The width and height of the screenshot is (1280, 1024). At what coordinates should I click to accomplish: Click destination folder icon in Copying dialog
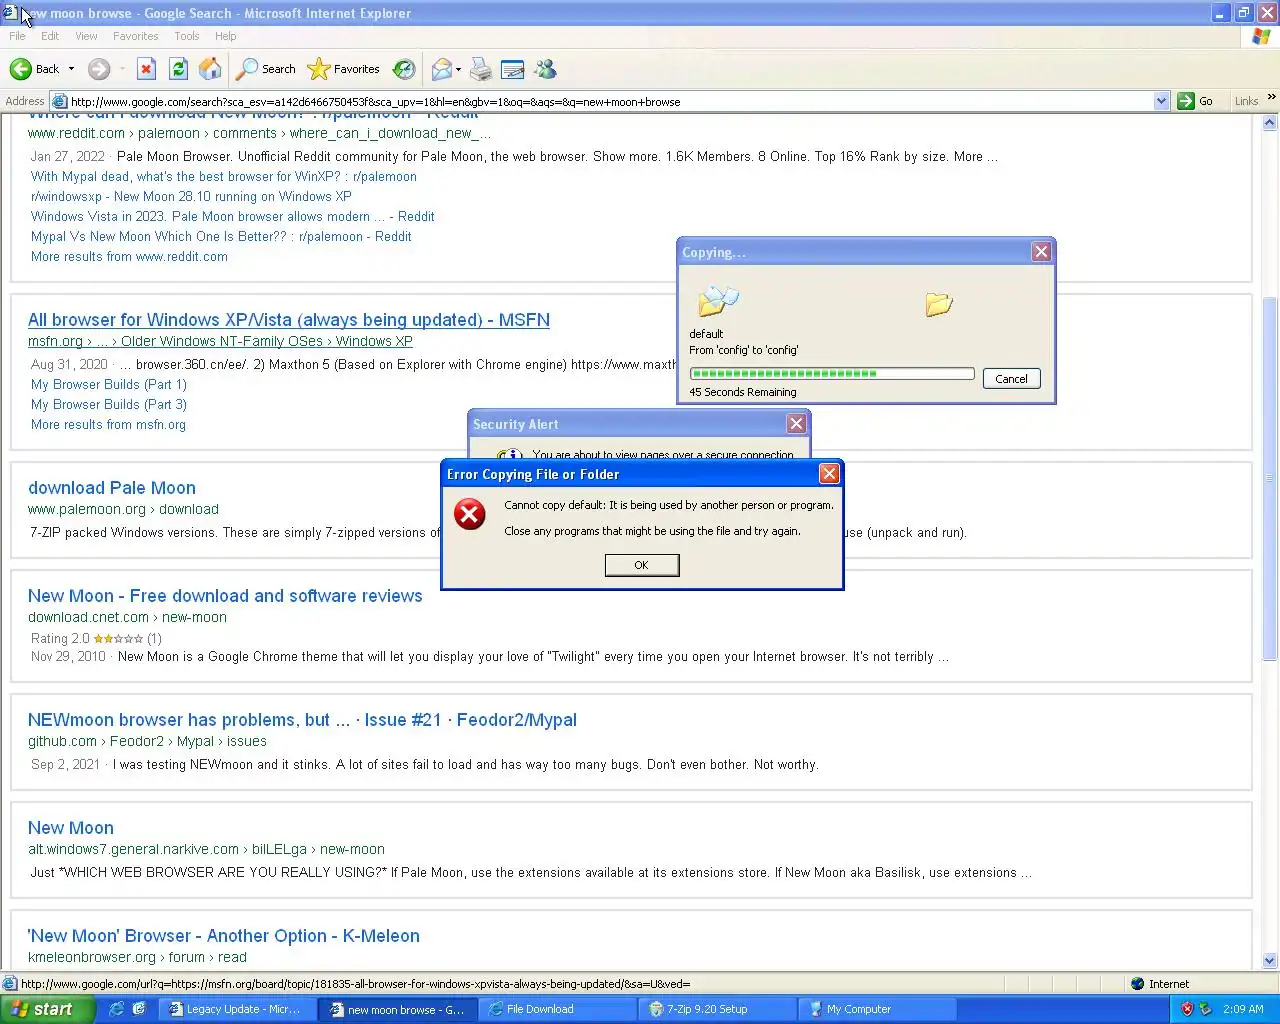coord(939,304)
